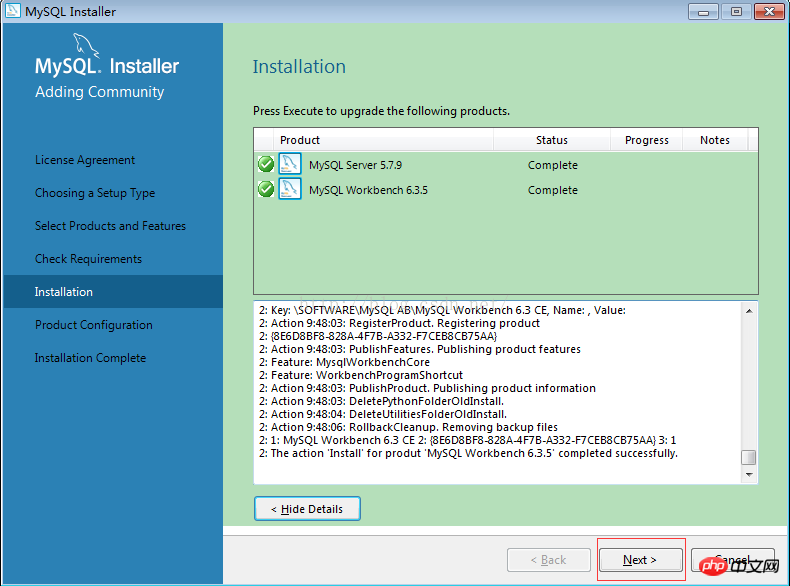Screen dimensions: 790x586
Task: Click the log scrollbar thumb
Action: click(x=749, y=458)
